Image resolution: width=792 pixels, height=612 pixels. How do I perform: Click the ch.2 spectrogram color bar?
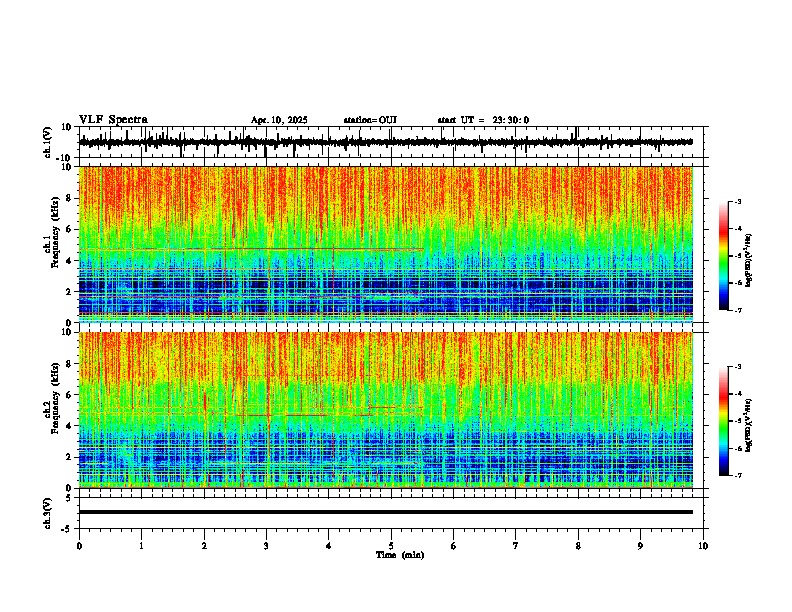(723, 421)
